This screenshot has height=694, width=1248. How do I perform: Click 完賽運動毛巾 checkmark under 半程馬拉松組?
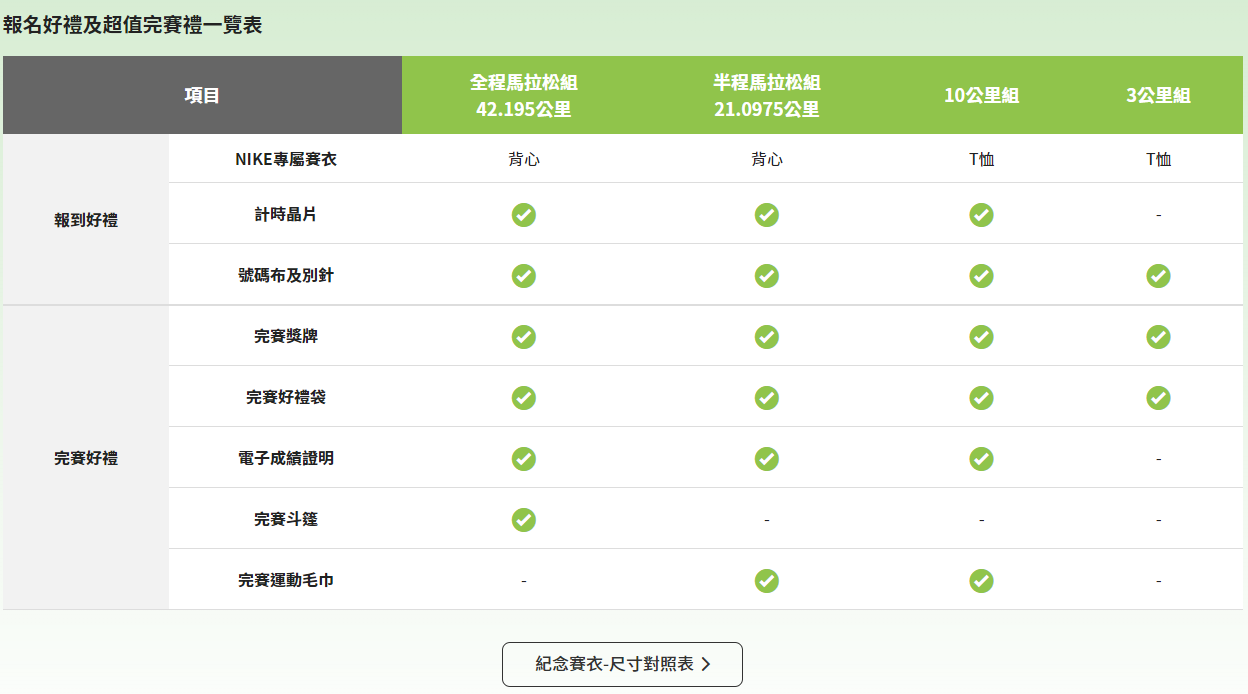[767, 580]
